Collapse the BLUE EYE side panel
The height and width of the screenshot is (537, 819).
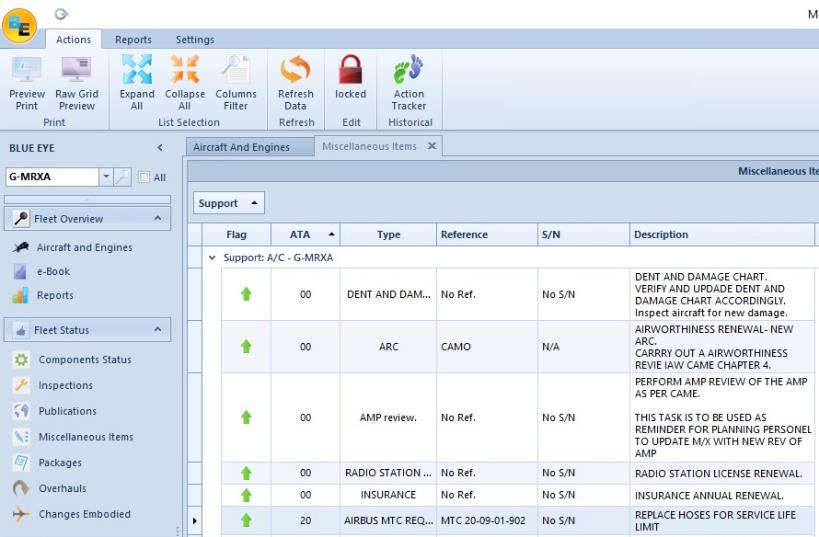(160, 148)
